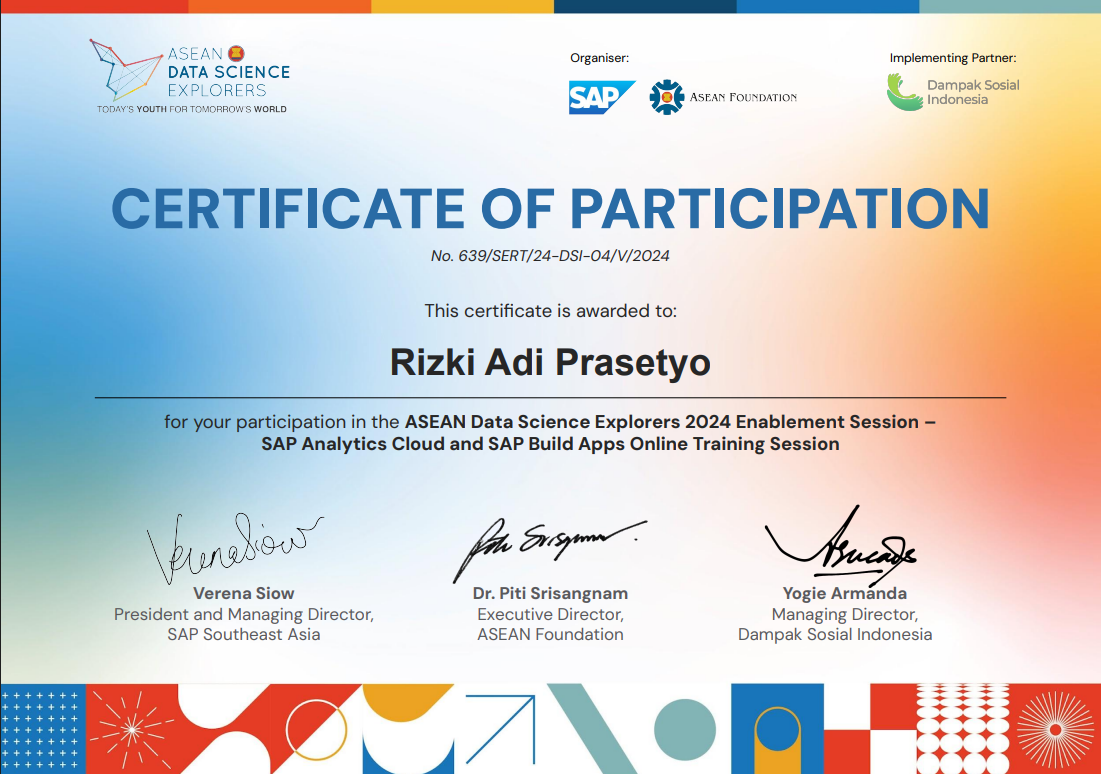Click the ASEAN Data Science Explorers logo
This screenshot has width=1101, height=774.
click(185, 75)
